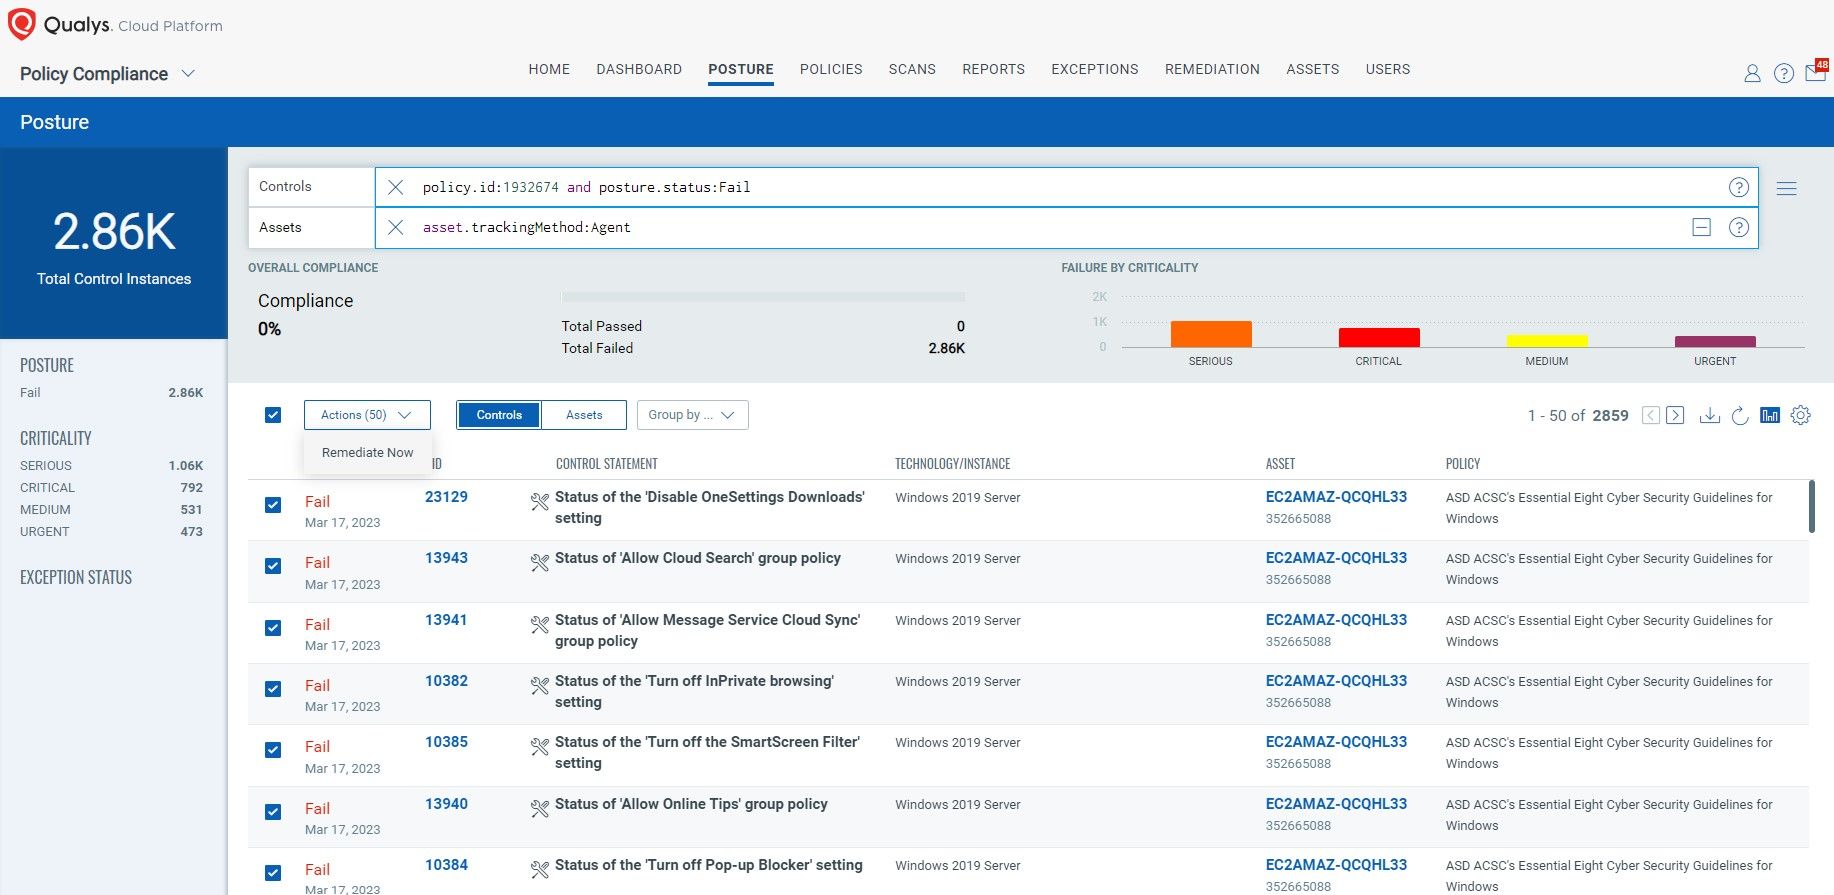Image resolution: width=1834 pixels, height=895 pixels.
Task: Refresh the posture list
Action: click(x=1740, y=415)
